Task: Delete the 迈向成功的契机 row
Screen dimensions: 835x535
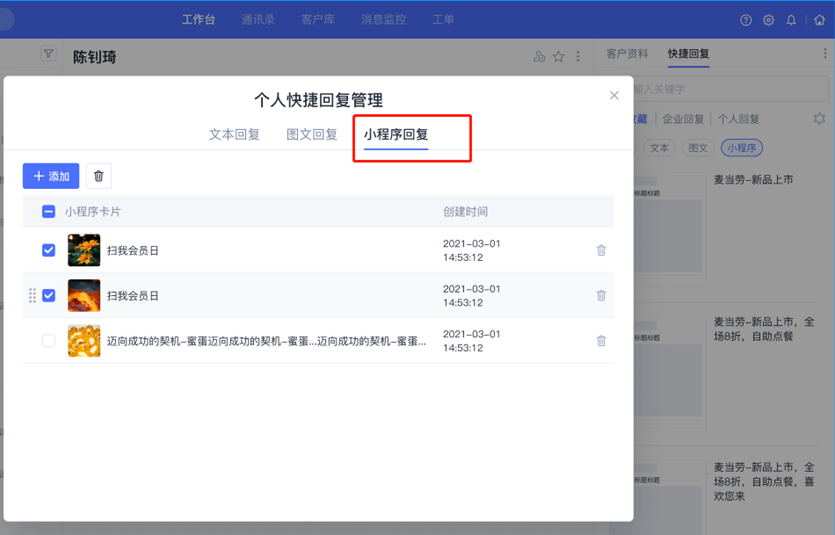Action: 601,341
